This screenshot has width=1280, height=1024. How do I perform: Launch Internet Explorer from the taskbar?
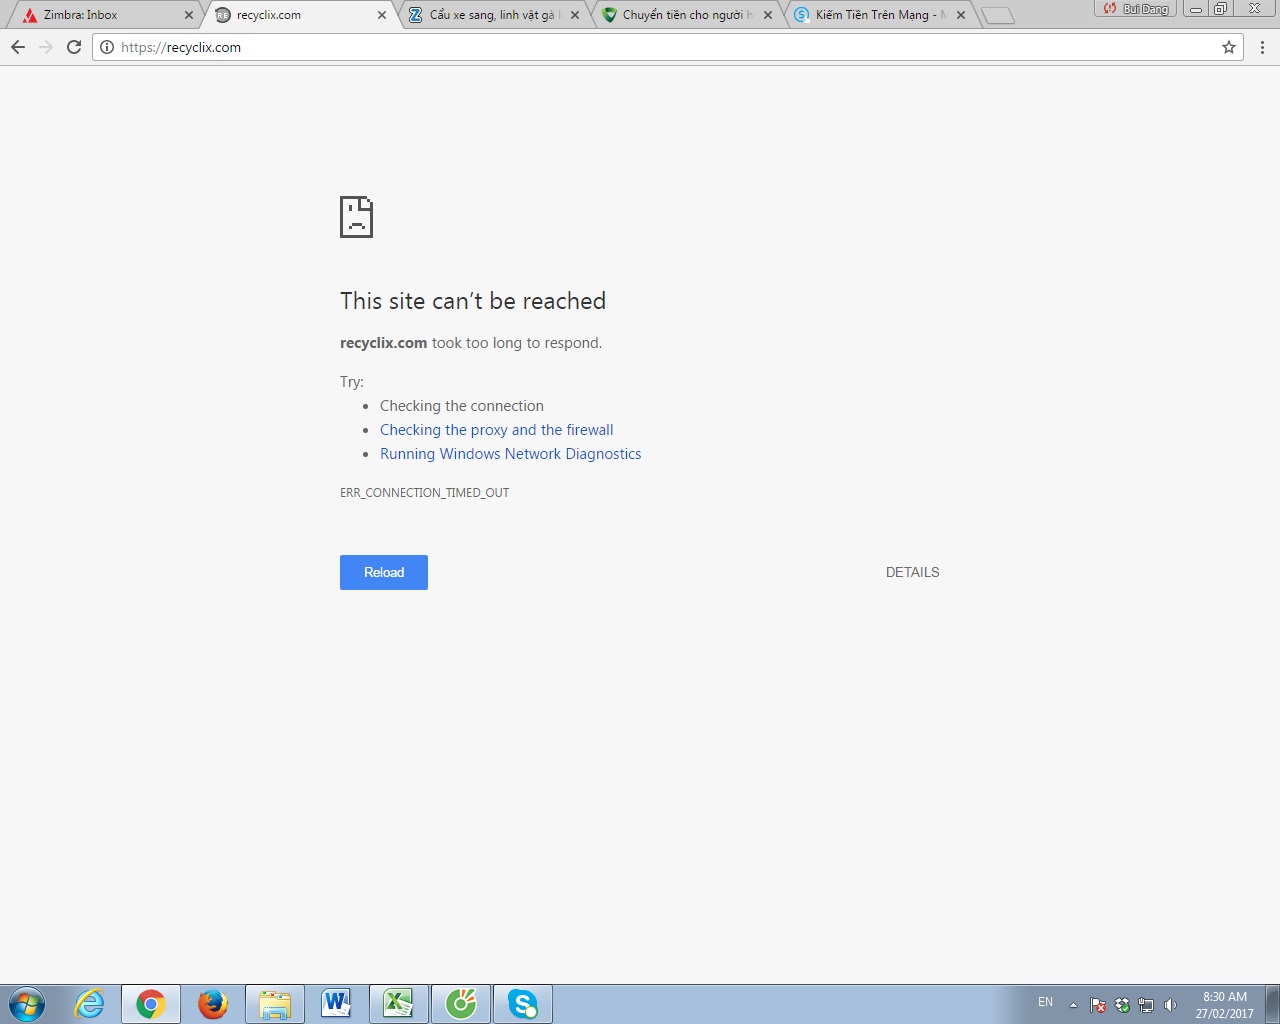90,1004
